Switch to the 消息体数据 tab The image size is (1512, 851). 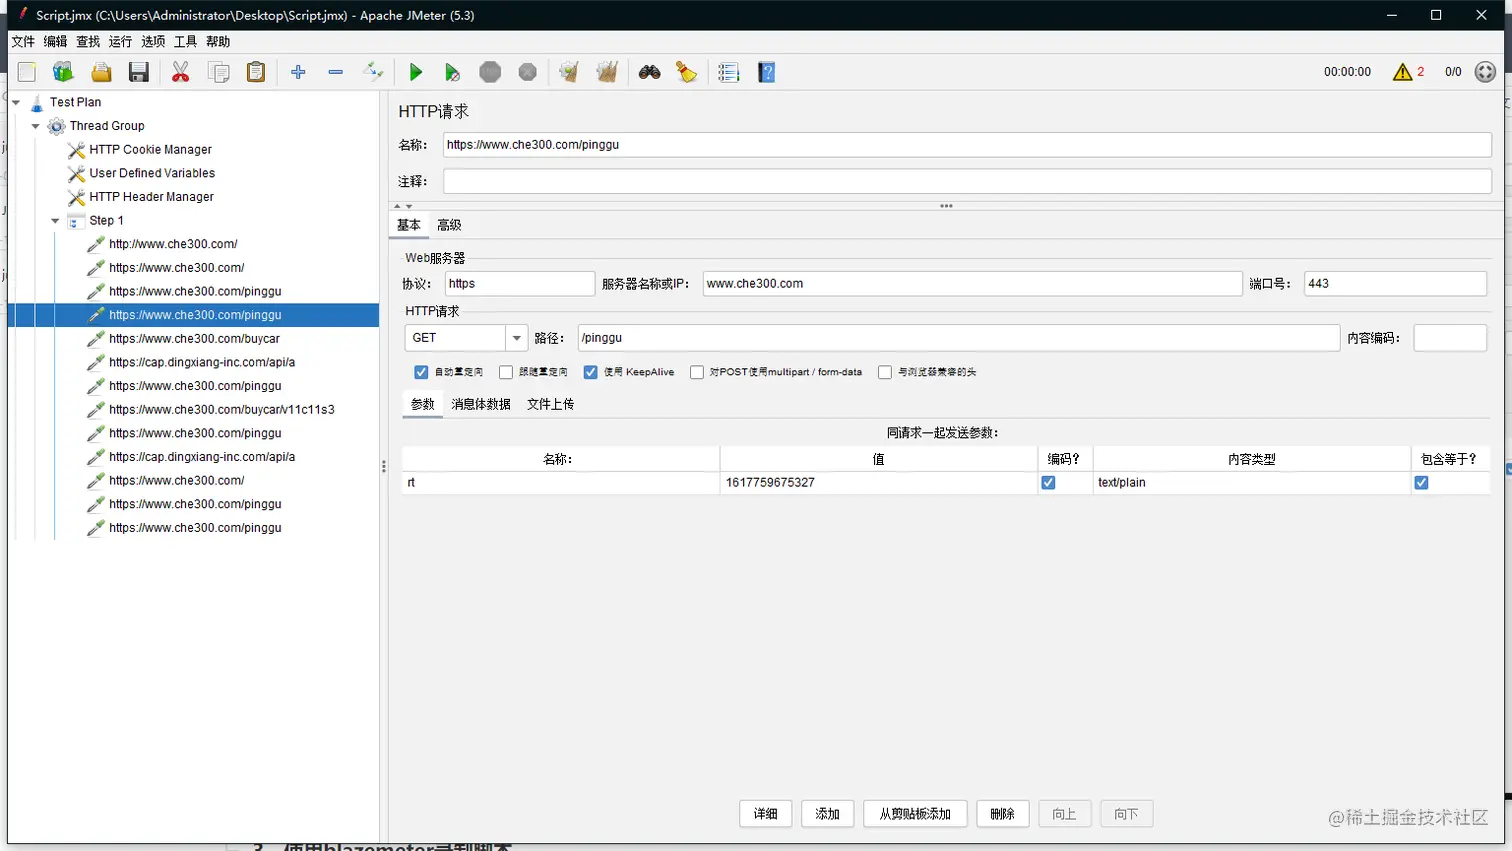click(x=481, y=404)
